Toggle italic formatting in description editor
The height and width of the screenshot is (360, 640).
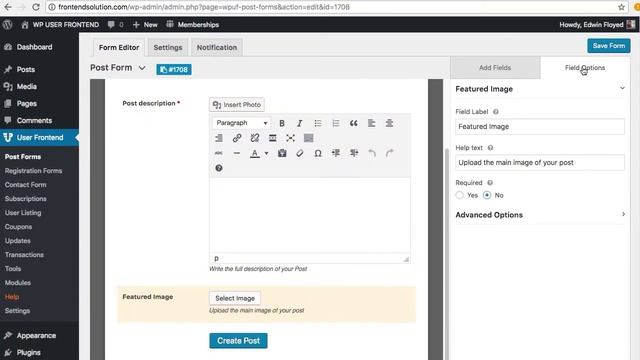pos(300,123)
